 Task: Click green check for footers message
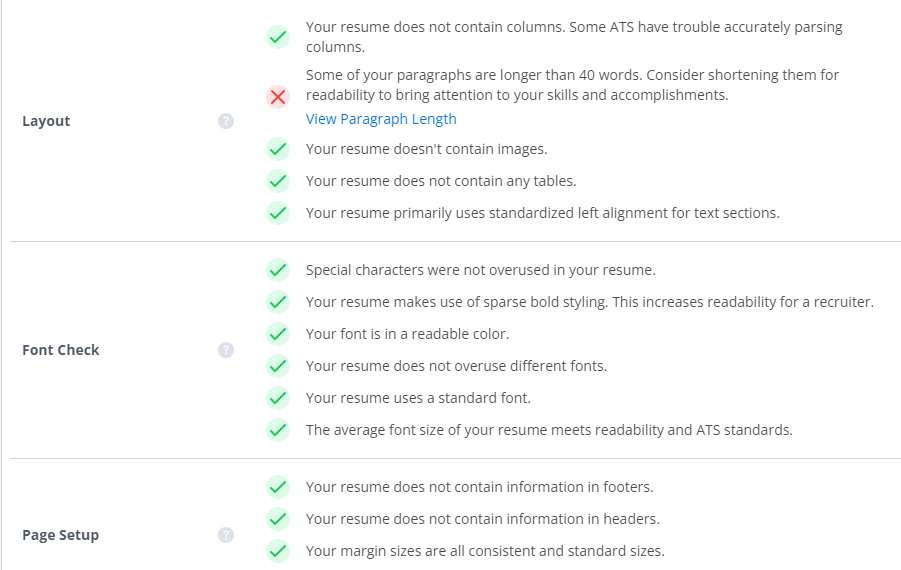click(x=278, y=487)
